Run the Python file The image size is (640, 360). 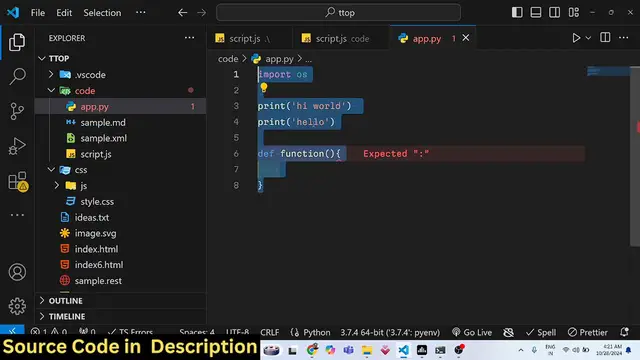pyautogui.click(x=576, y=38)
